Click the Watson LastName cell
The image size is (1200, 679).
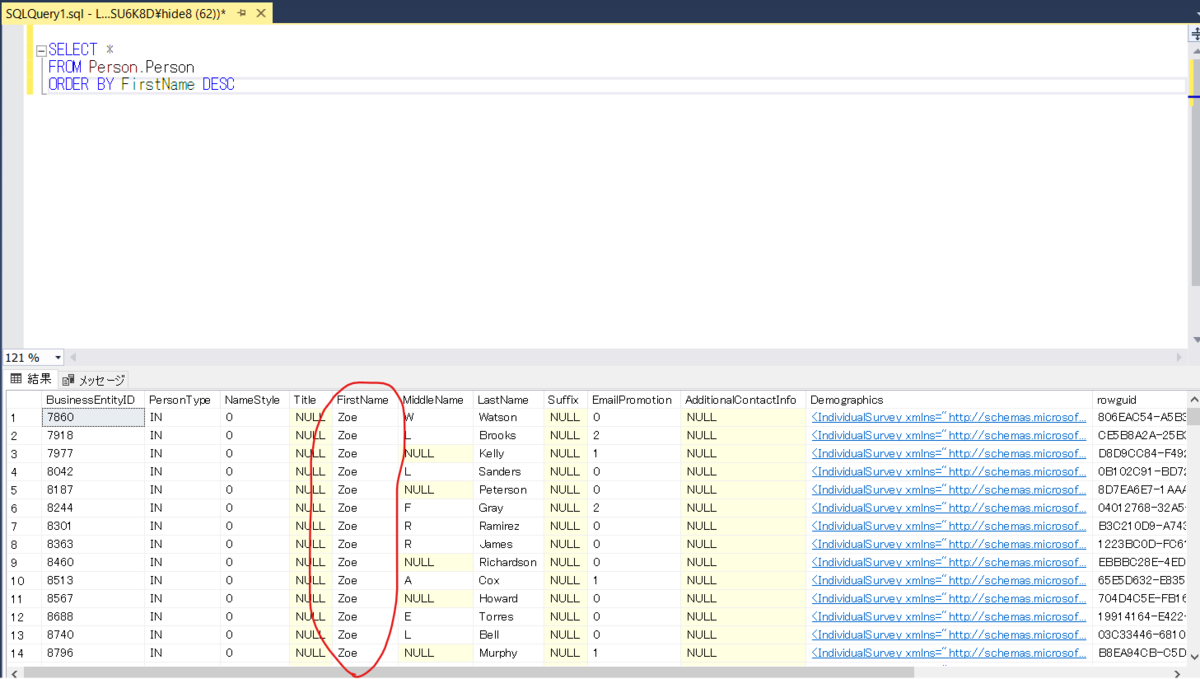click(509, 417)
